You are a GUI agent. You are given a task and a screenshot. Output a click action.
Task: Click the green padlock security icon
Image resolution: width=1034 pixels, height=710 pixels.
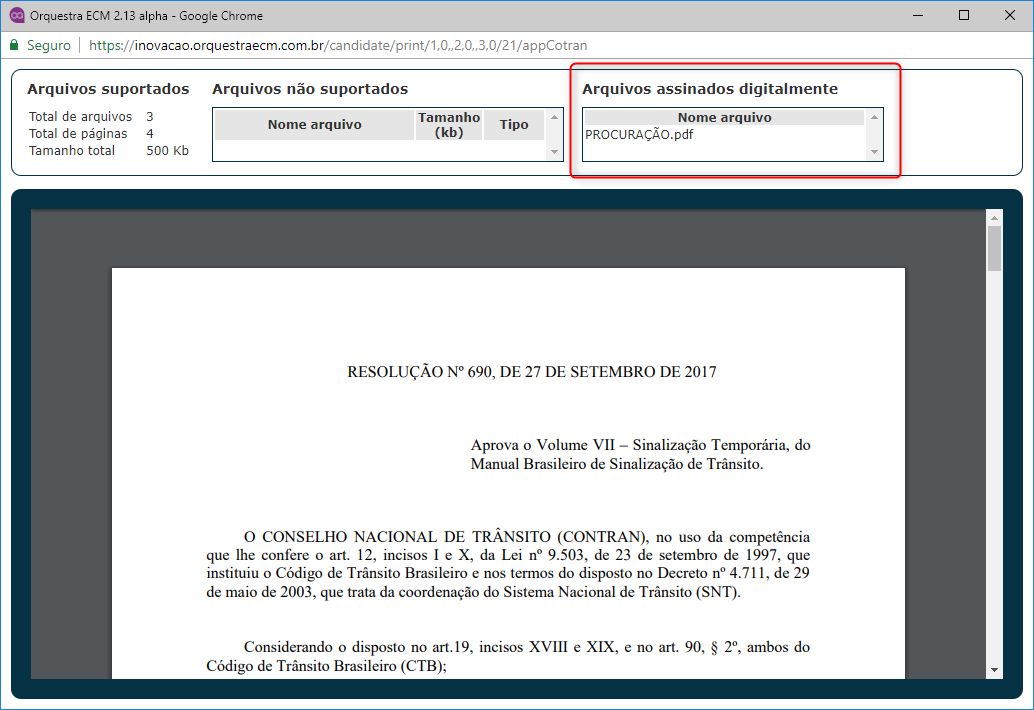click(x=14, y=45)
